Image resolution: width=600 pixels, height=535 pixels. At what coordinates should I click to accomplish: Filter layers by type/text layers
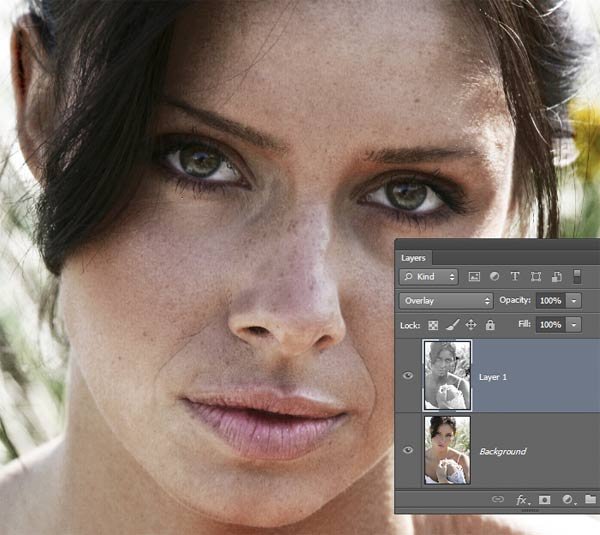[x=515, y=276]
